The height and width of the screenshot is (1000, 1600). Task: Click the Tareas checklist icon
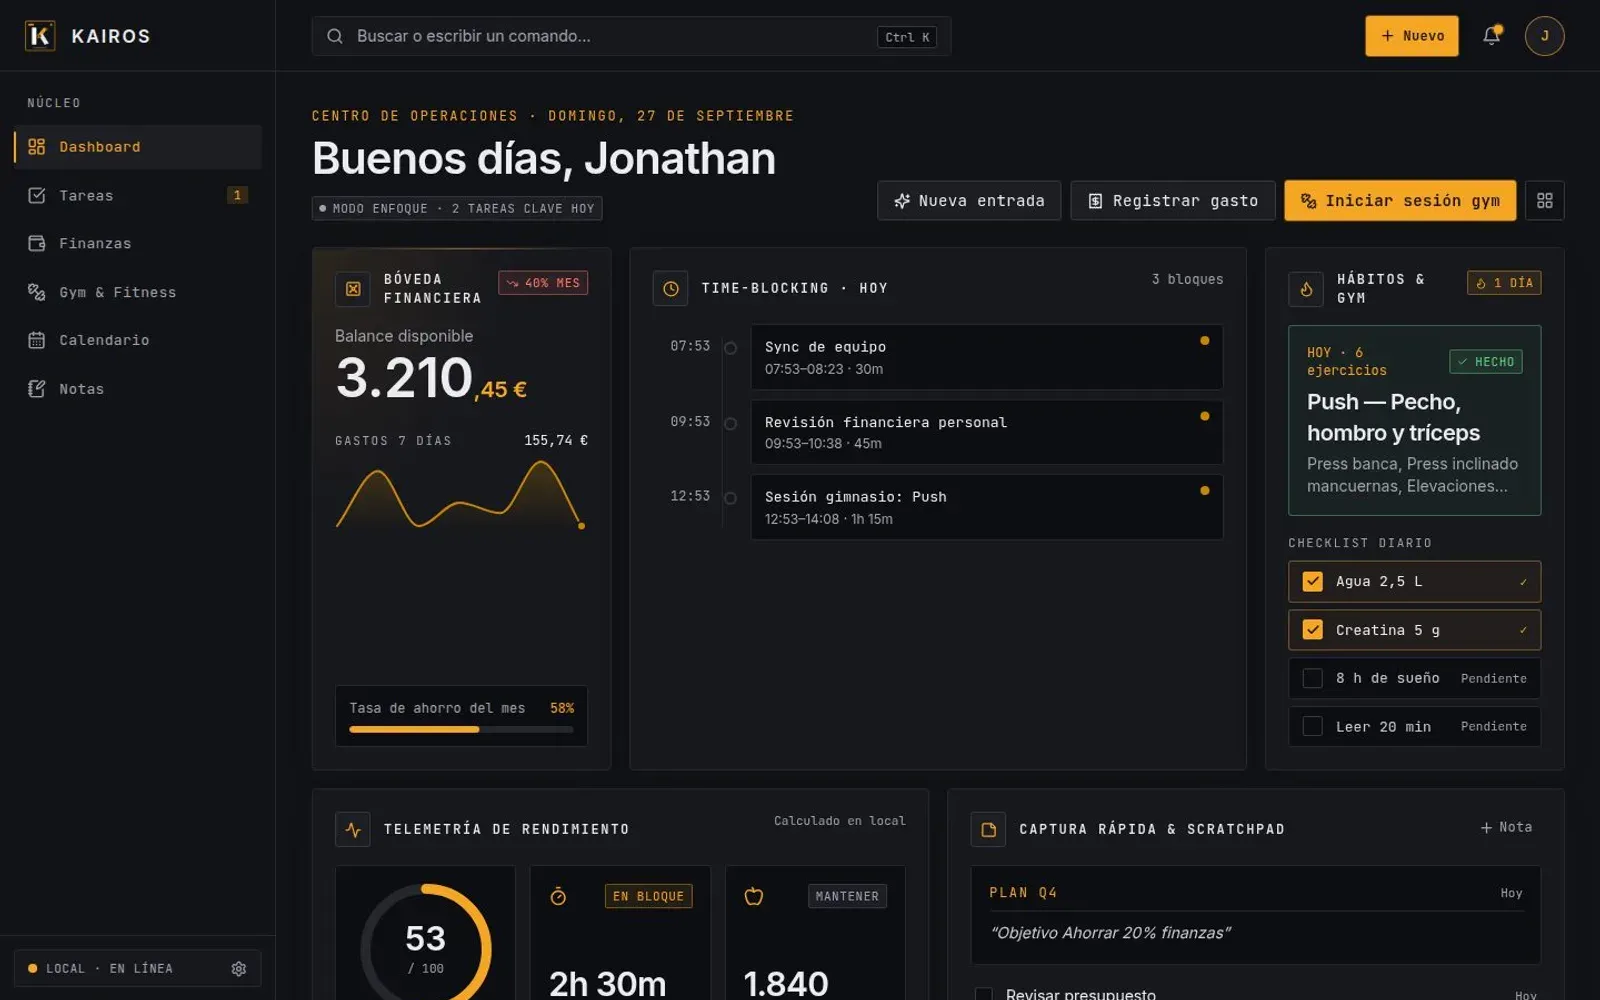click(x=37, y=195)
